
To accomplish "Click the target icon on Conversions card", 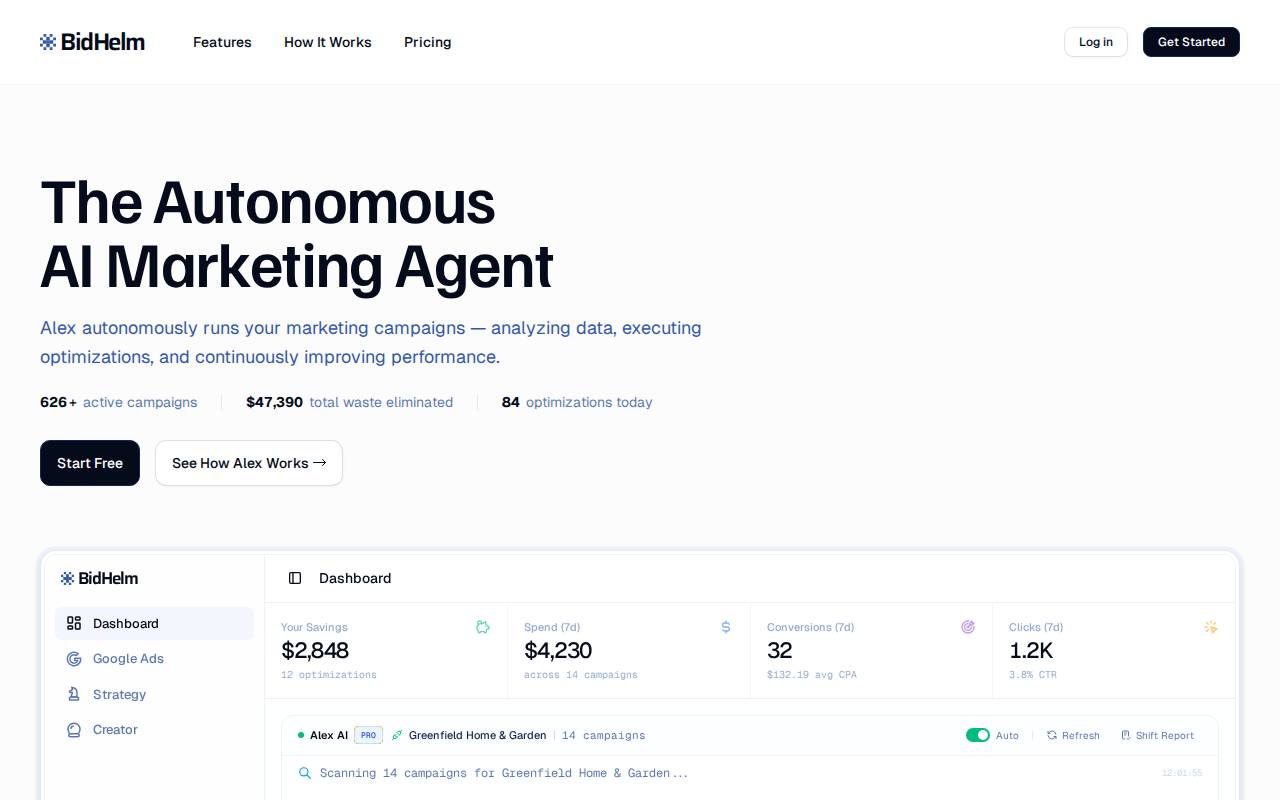I will (968, 627).
